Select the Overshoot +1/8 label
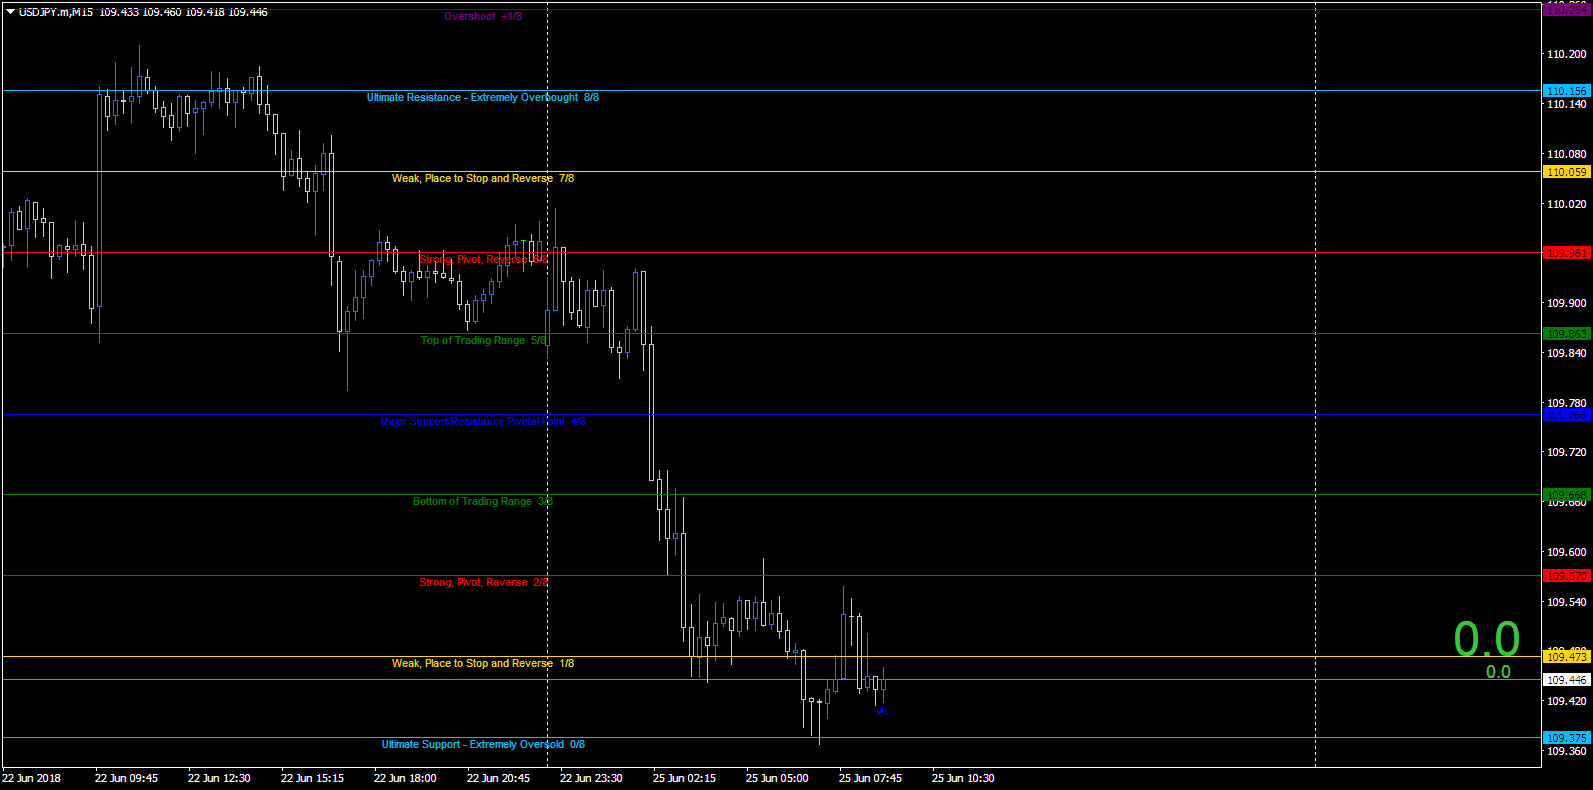This screenshot has width=1593, height=790. tap(483, 16)
